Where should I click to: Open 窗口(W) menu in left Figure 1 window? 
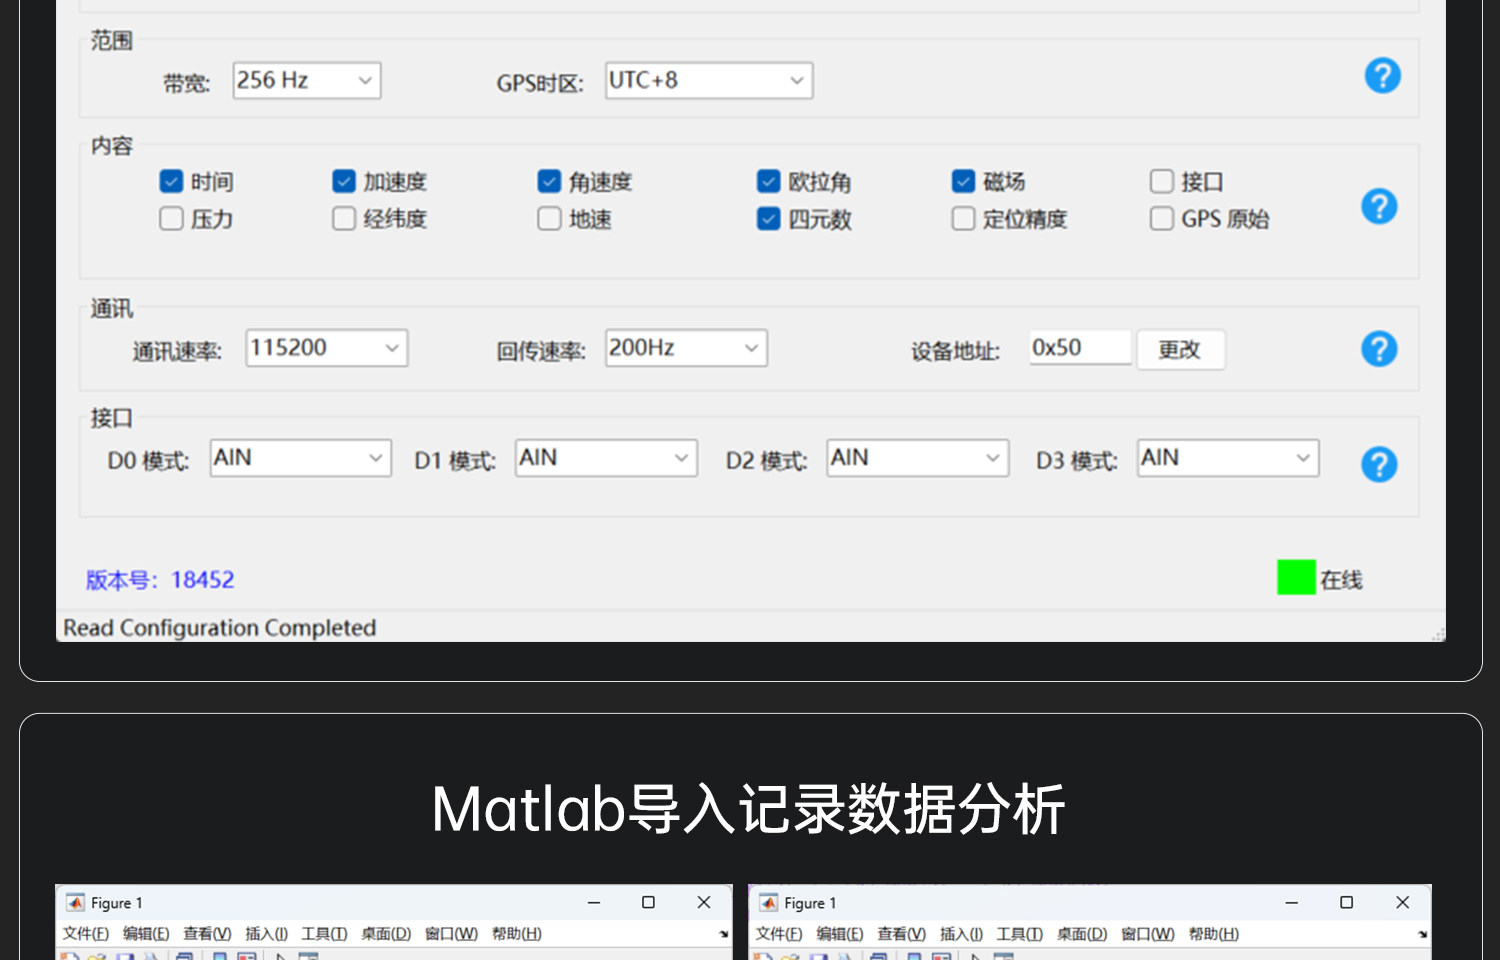451,934
